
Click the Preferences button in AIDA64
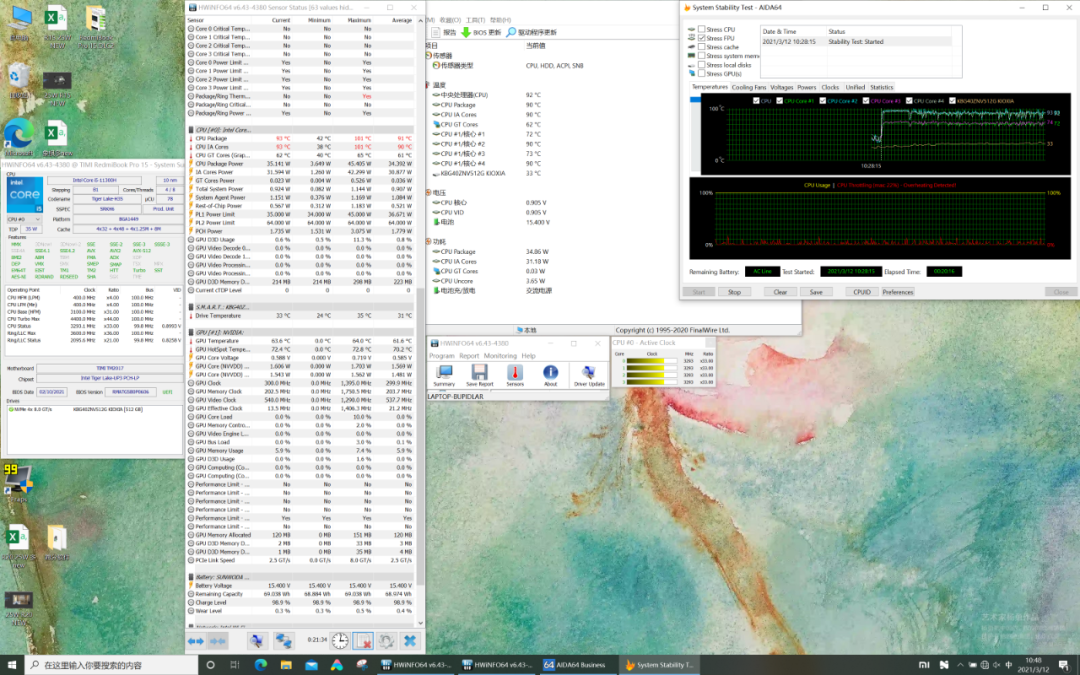pyautogui.click(x=897, y=292)
